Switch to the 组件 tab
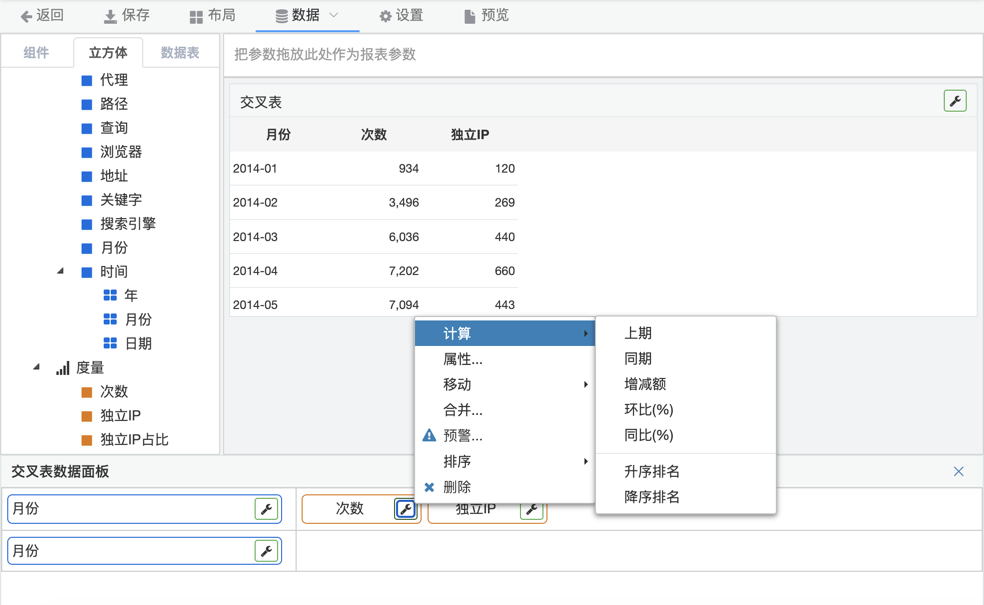 pyautogui.click(x=36, y=53)
